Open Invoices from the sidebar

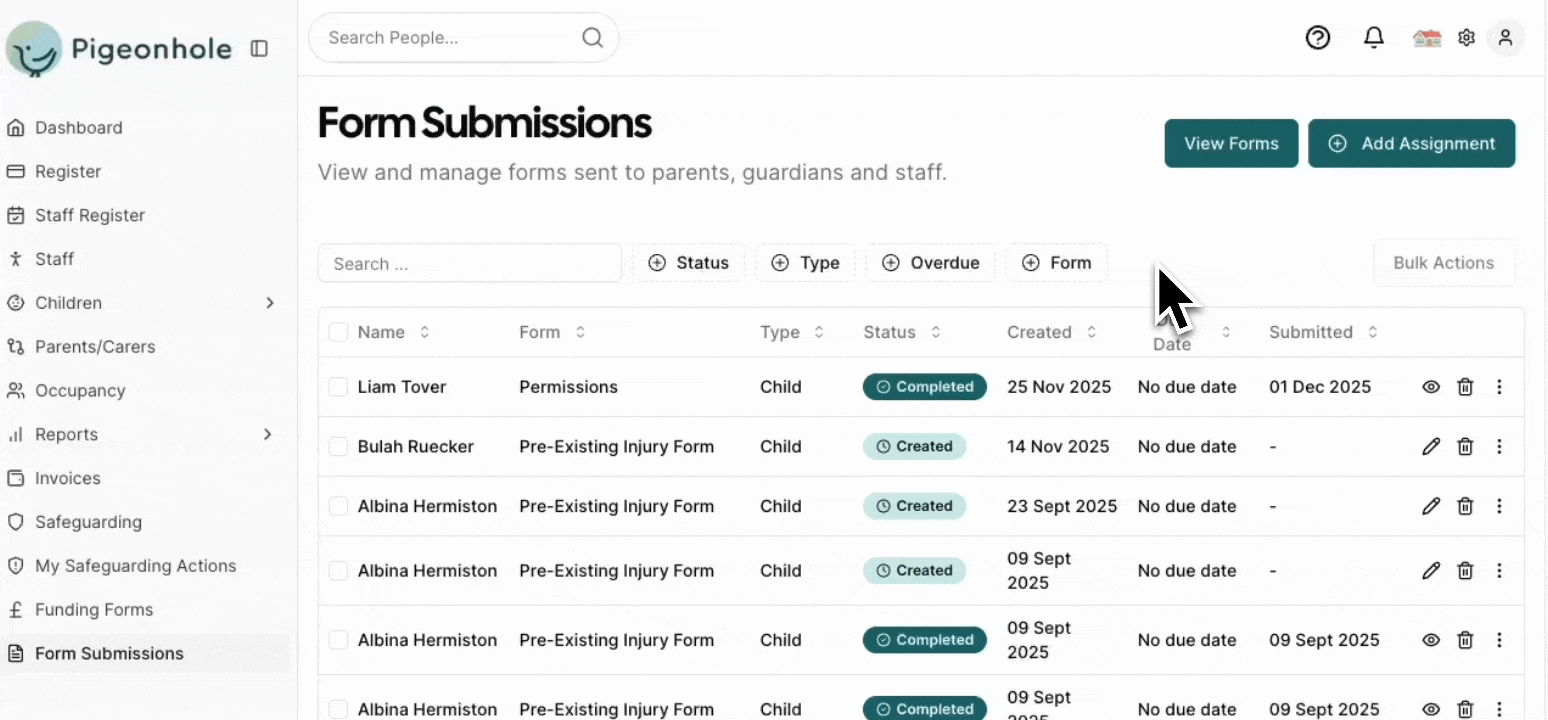[67, 478]
